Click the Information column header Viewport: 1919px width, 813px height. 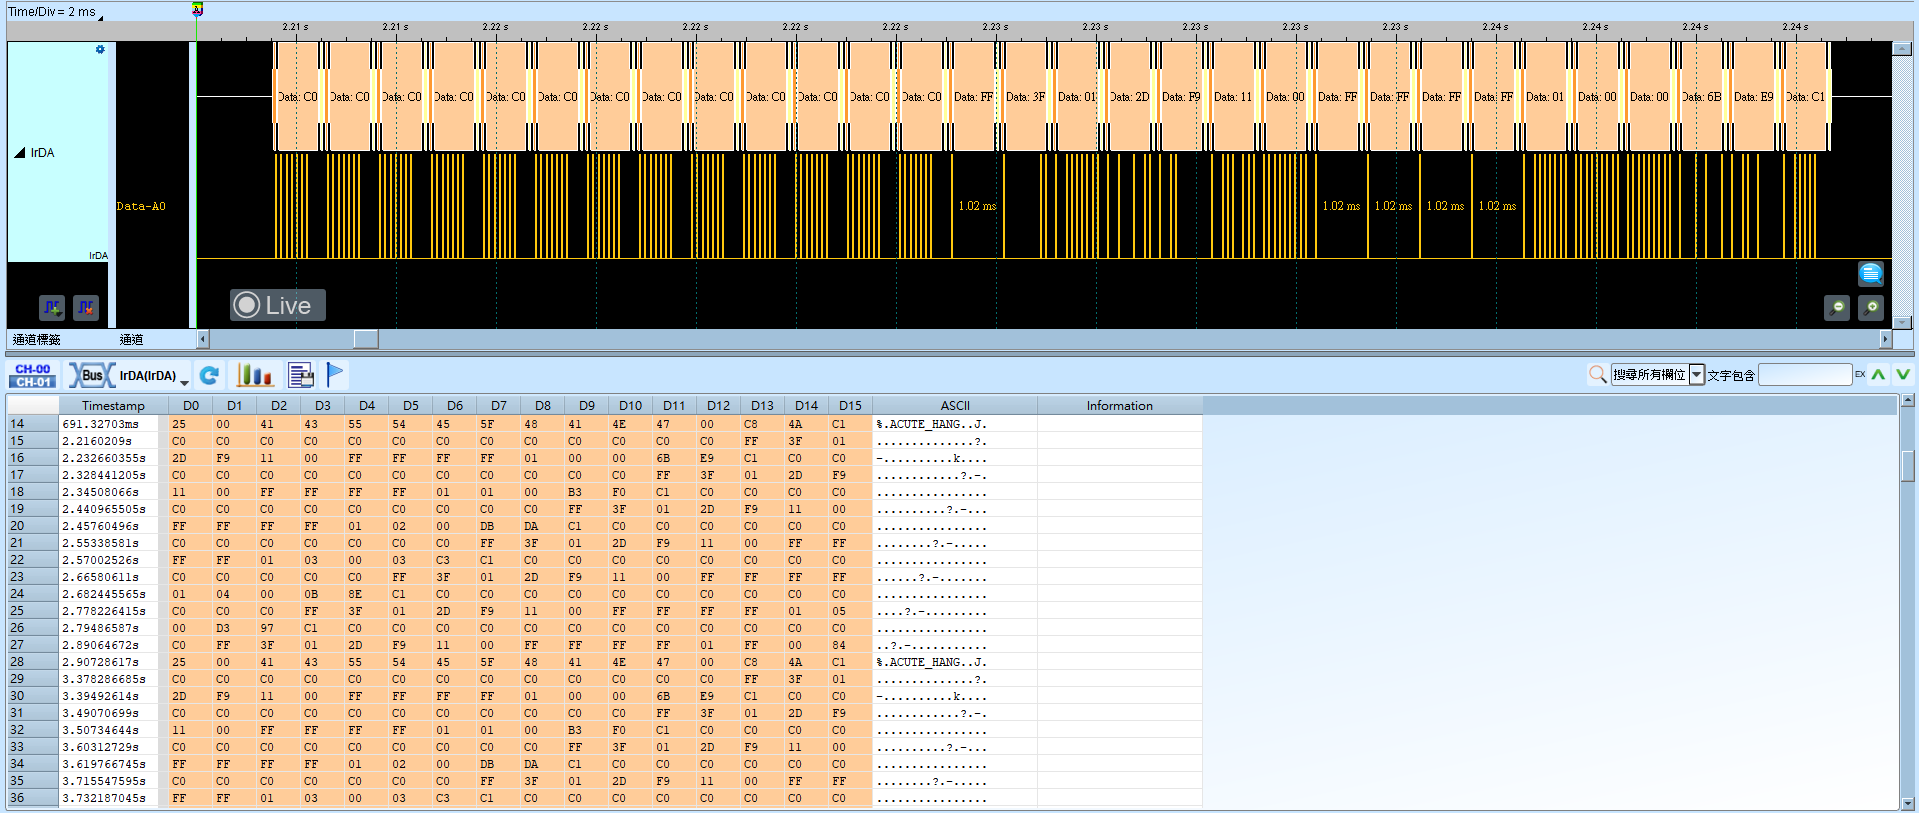click(1120, 405)
